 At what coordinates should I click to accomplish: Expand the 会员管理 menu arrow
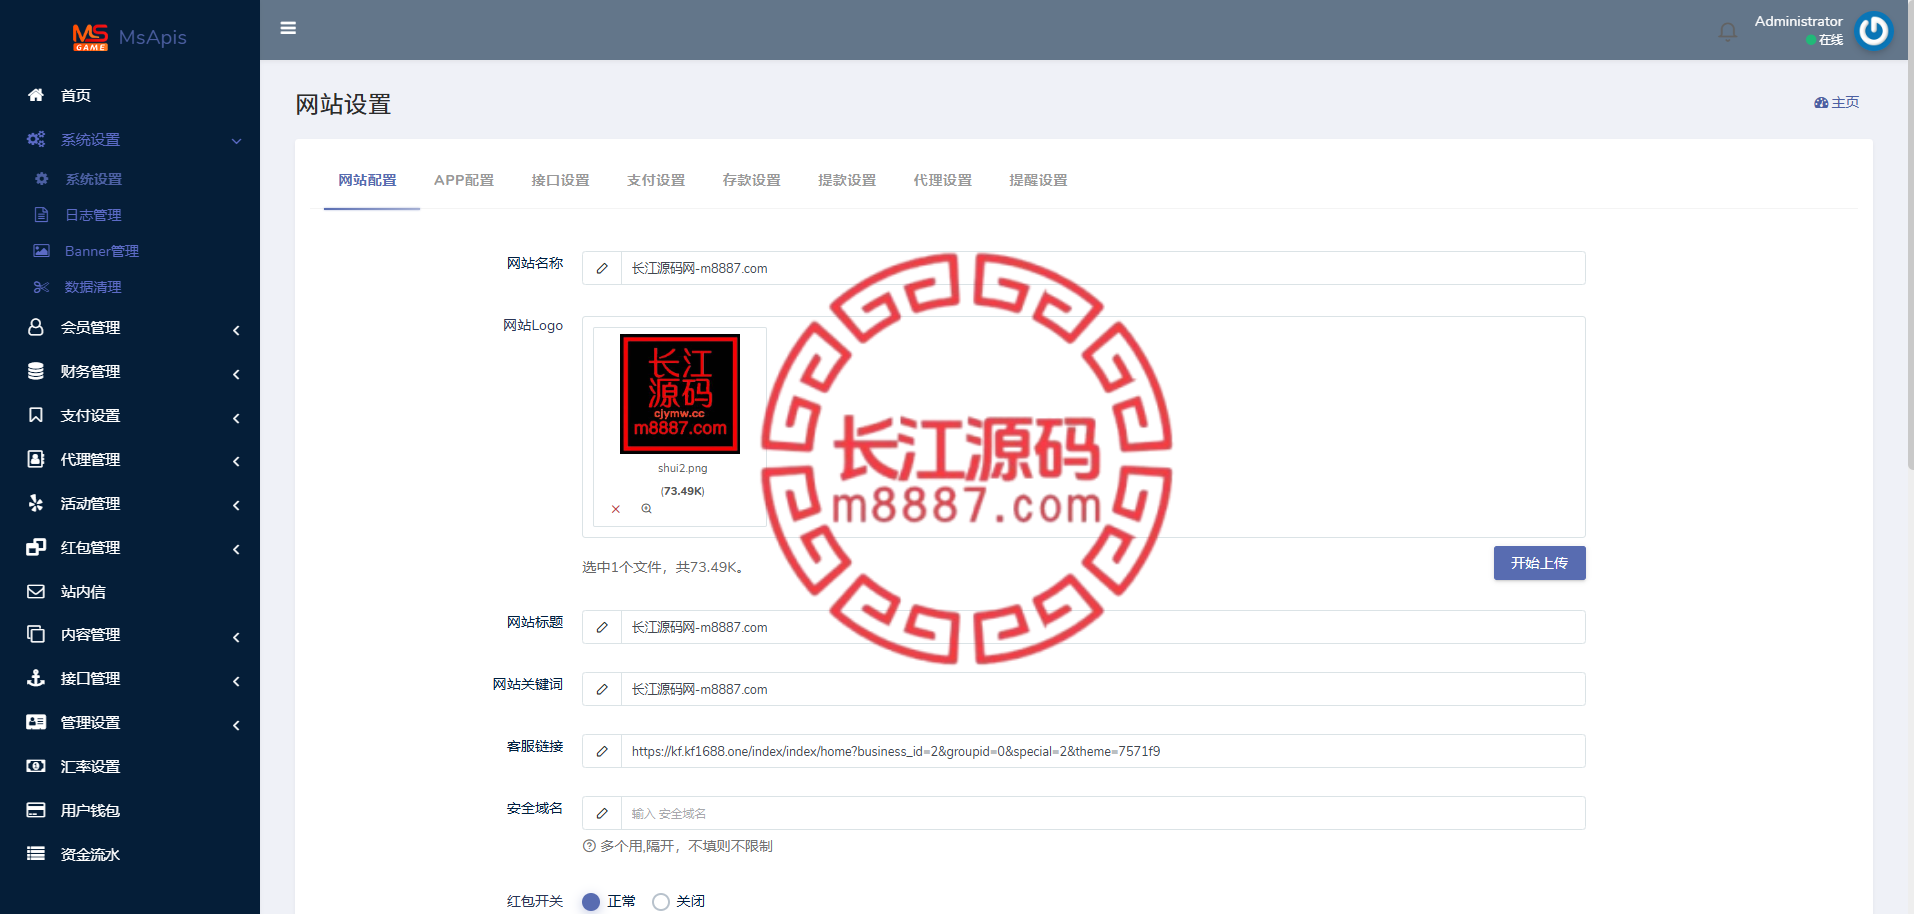coord(237,330)
